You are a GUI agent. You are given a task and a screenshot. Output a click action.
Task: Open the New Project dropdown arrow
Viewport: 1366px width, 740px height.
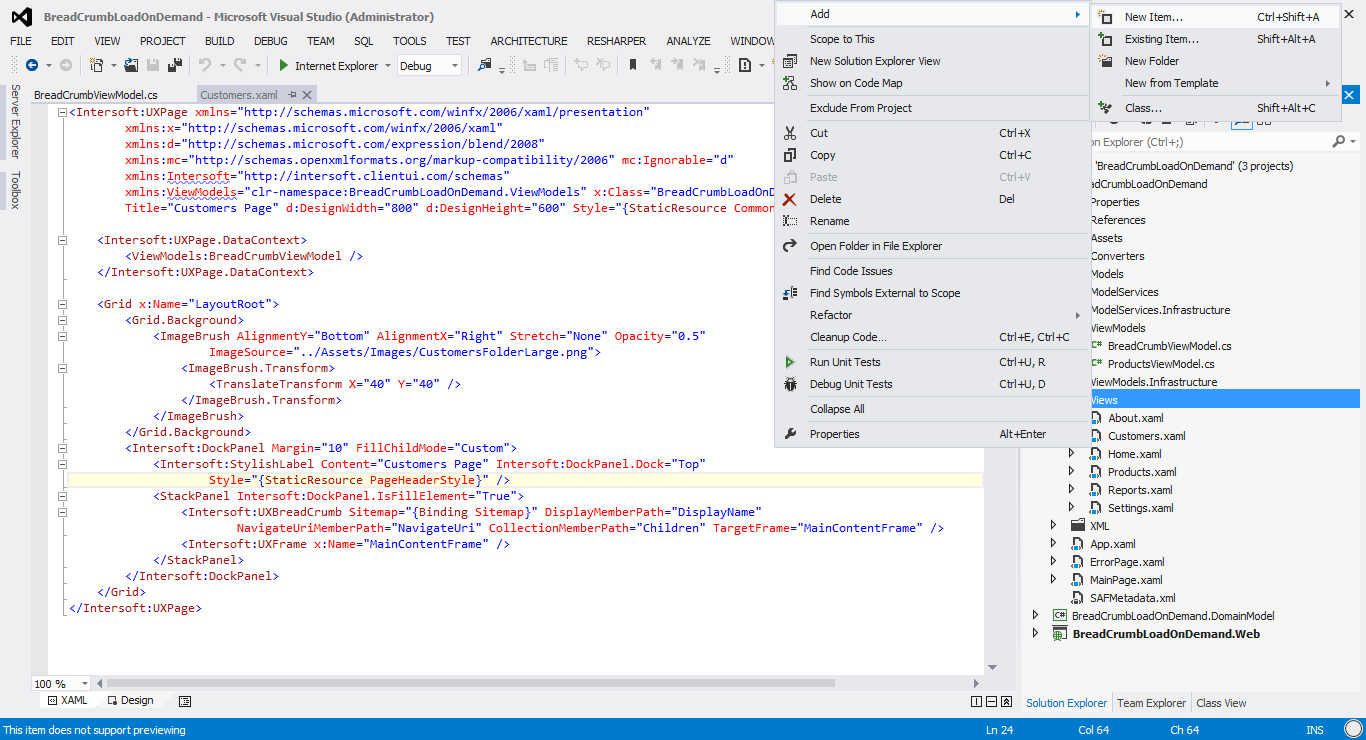pyautogui.click(x=113, y=66)
